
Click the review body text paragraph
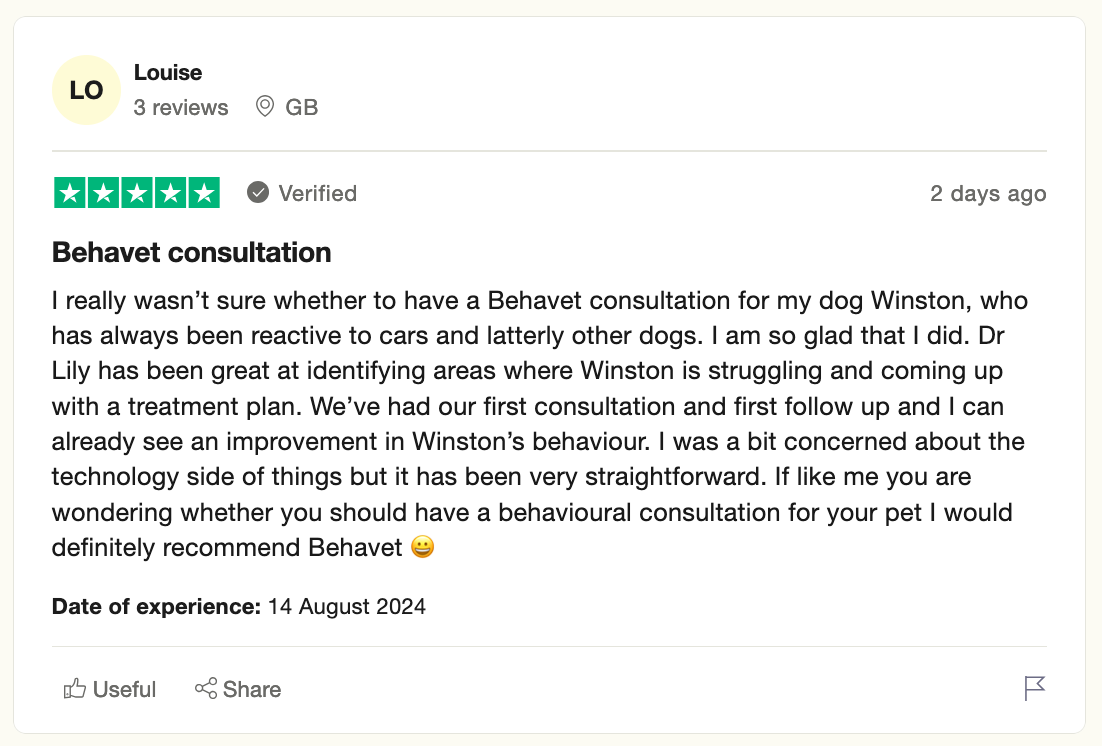coord(540,424)
